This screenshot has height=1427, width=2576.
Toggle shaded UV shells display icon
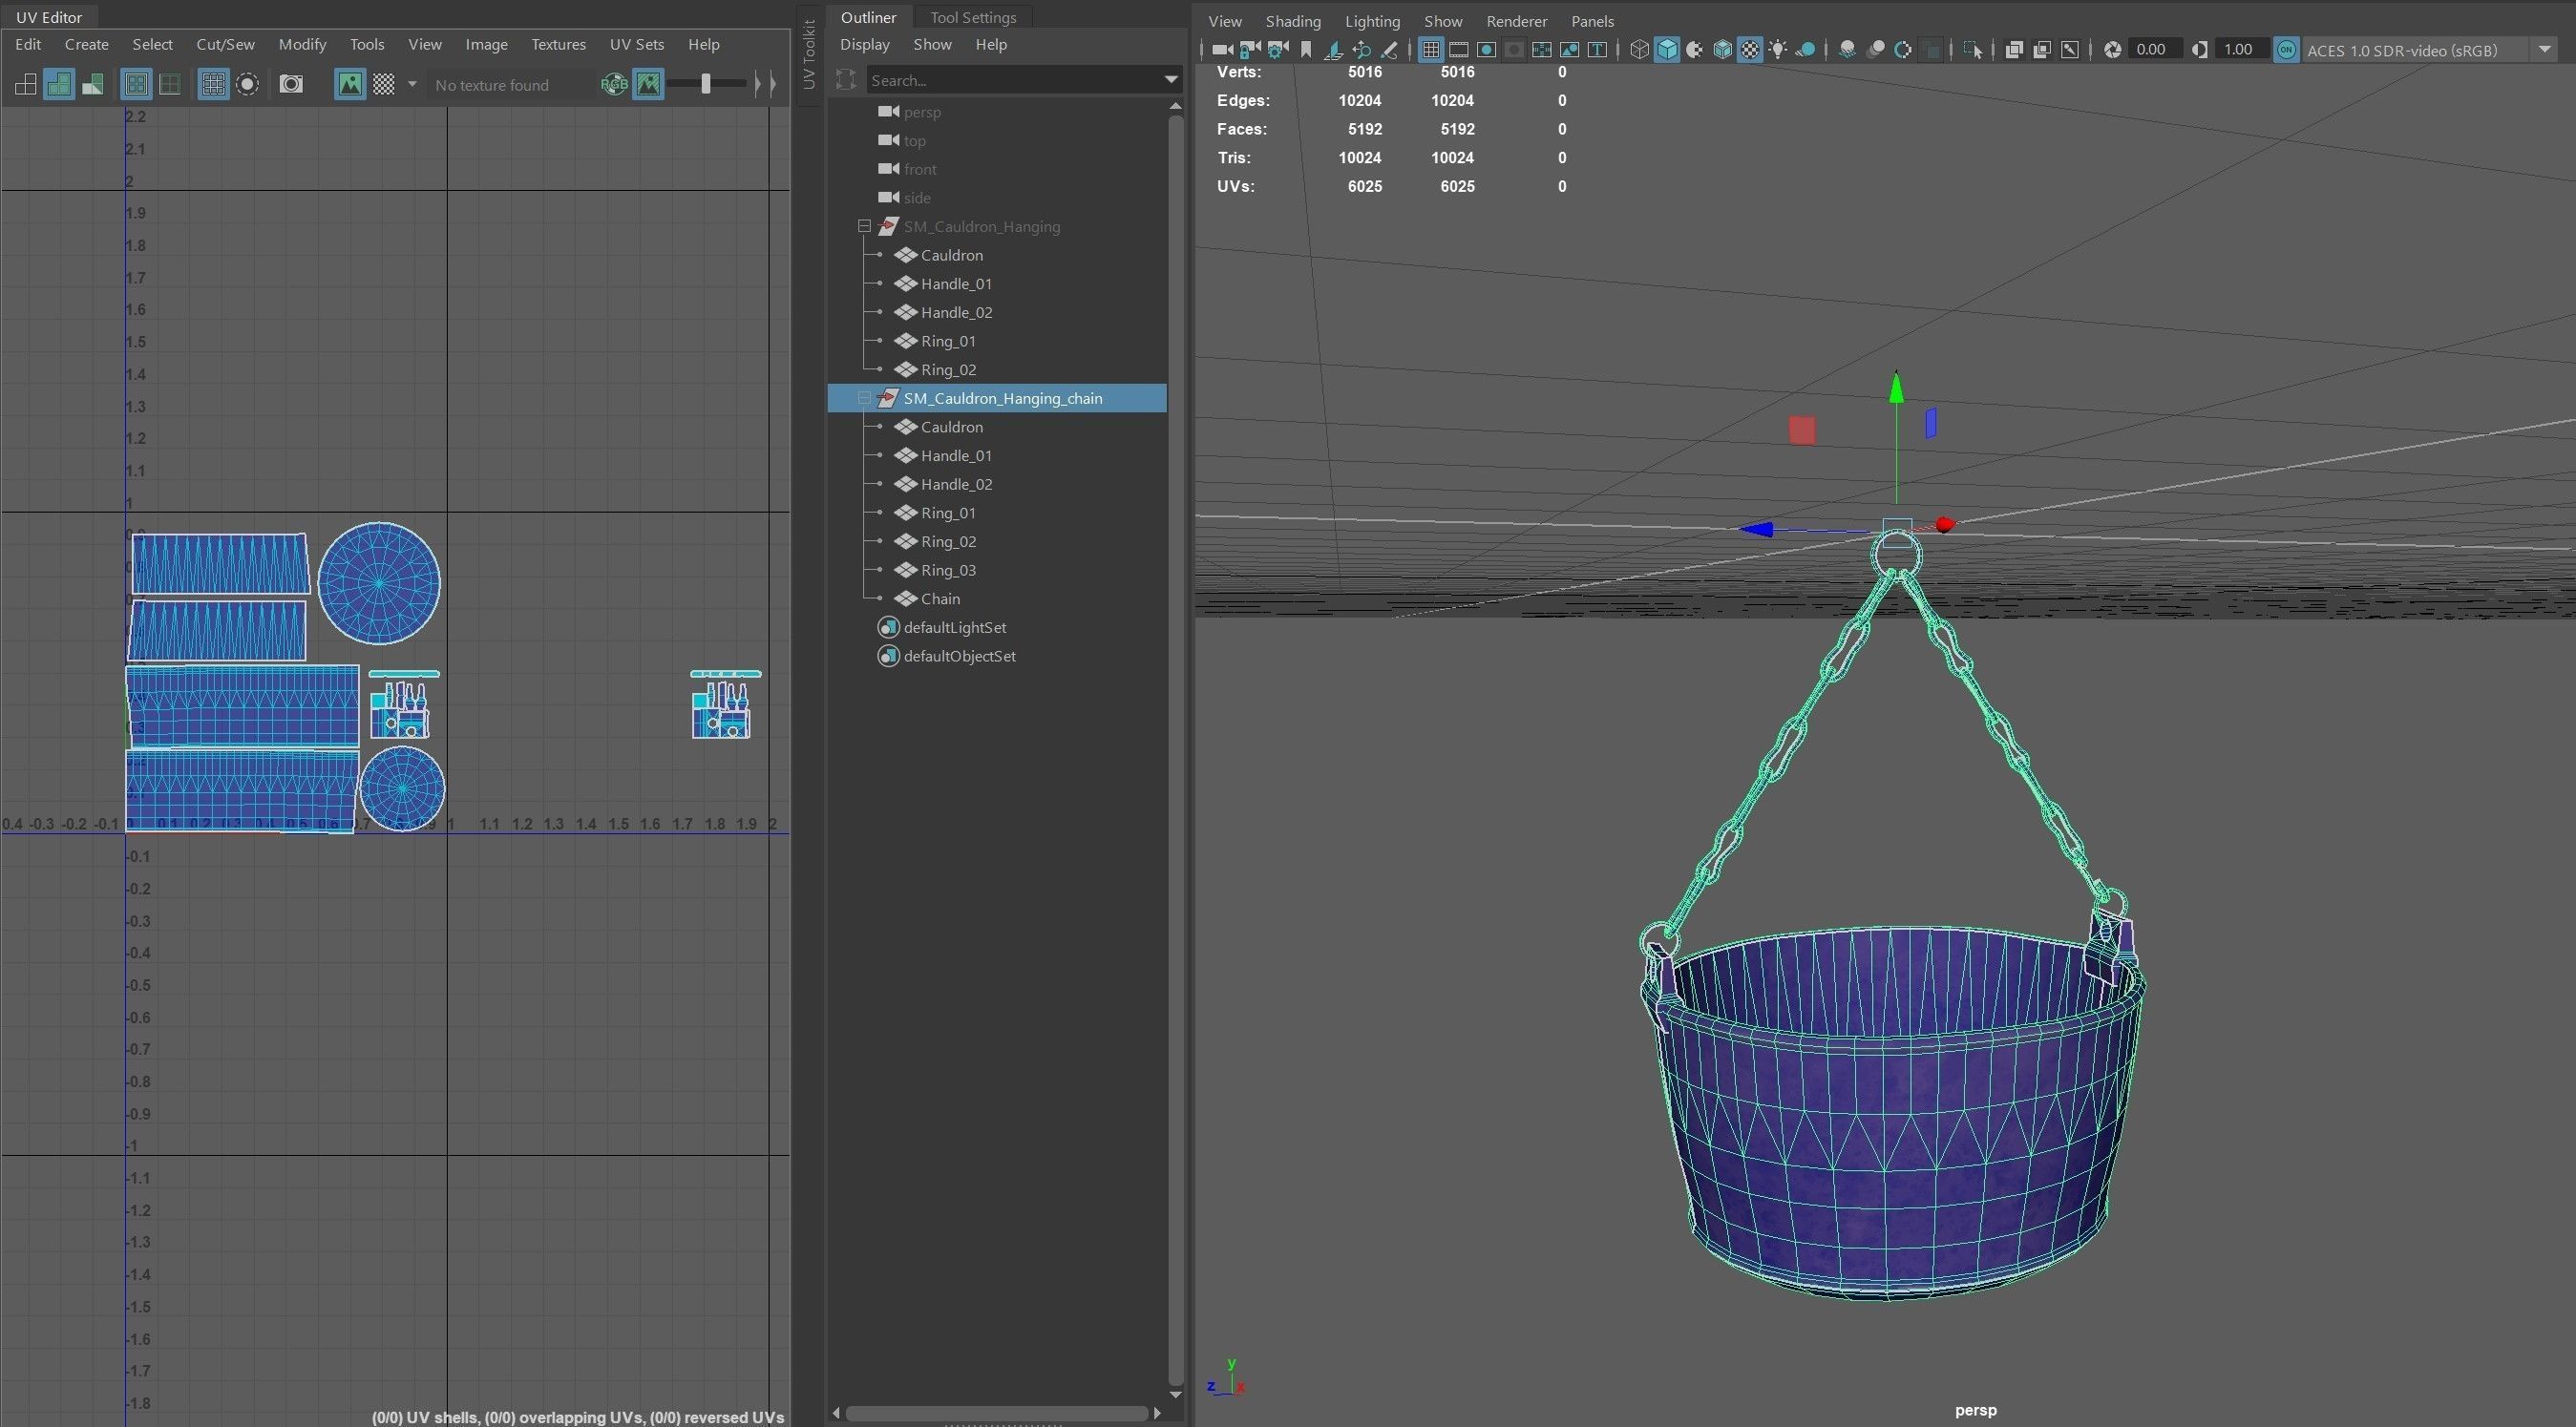[x=59, y=84]
